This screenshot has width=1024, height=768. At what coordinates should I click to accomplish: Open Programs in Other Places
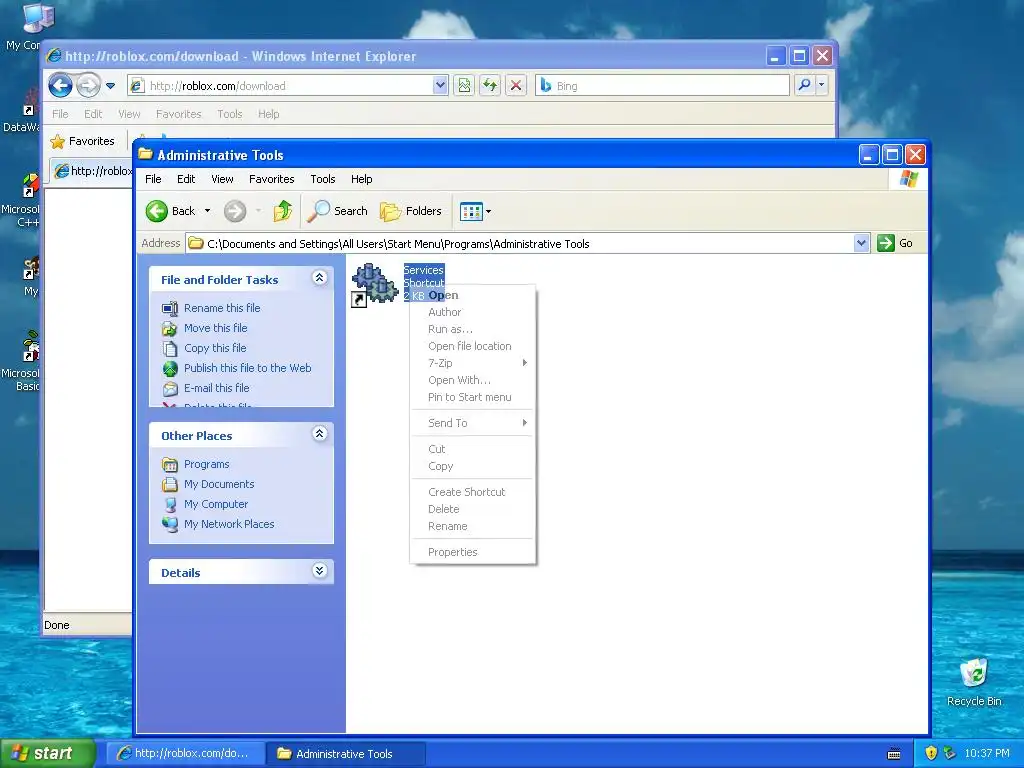[x=206, y=464]
